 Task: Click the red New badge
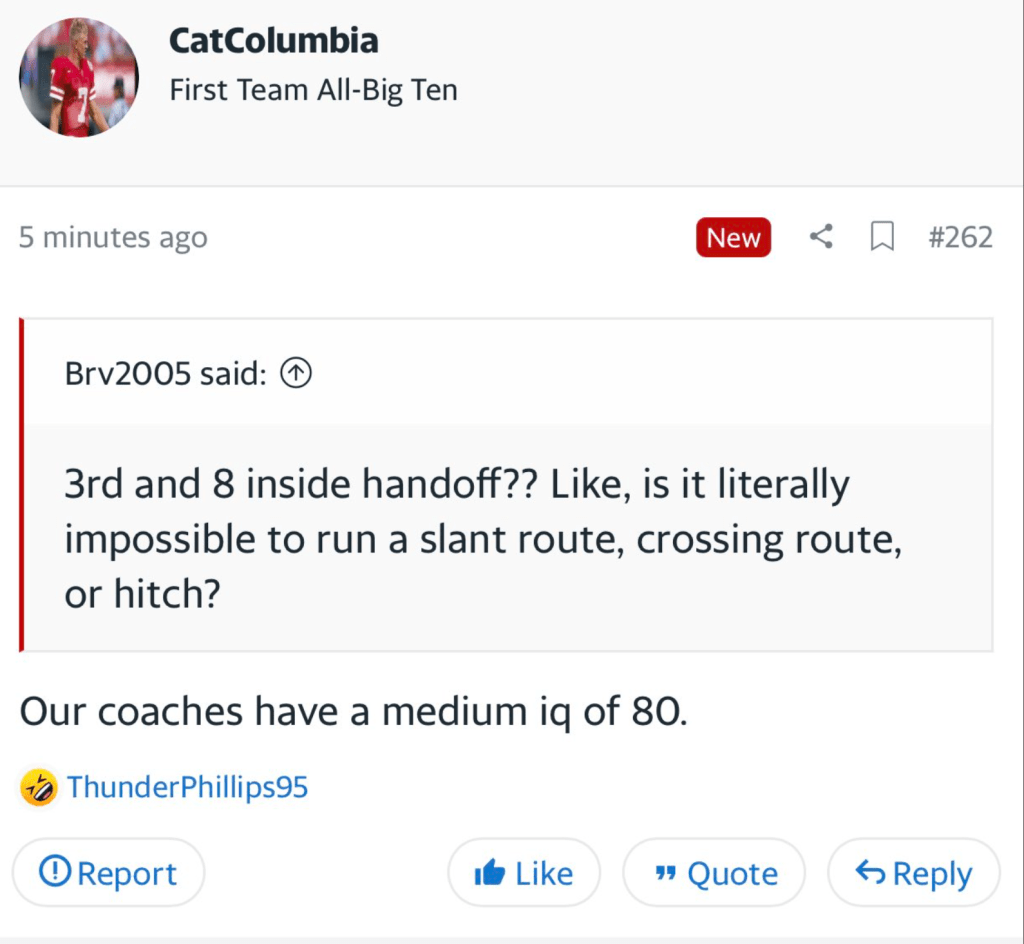pyautogui.click(x=733, y=238)
